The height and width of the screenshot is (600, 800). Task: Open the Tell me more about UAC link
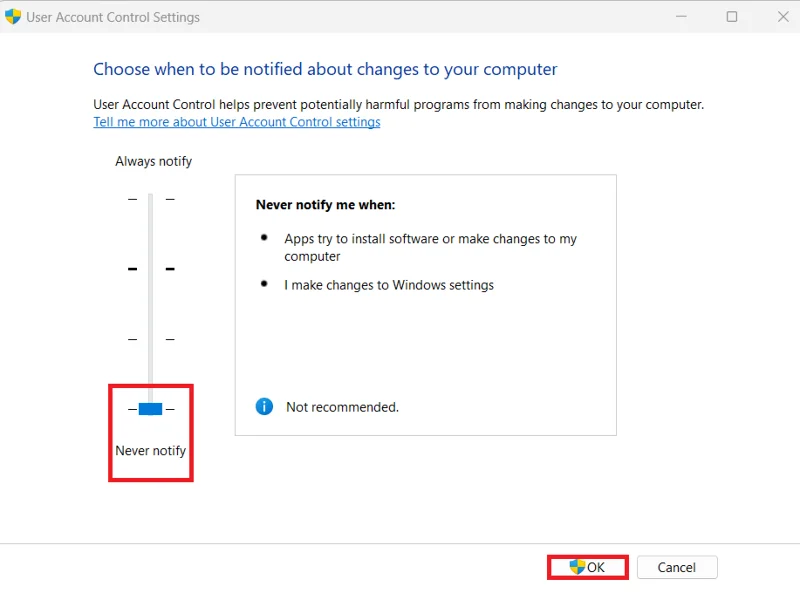237,122
